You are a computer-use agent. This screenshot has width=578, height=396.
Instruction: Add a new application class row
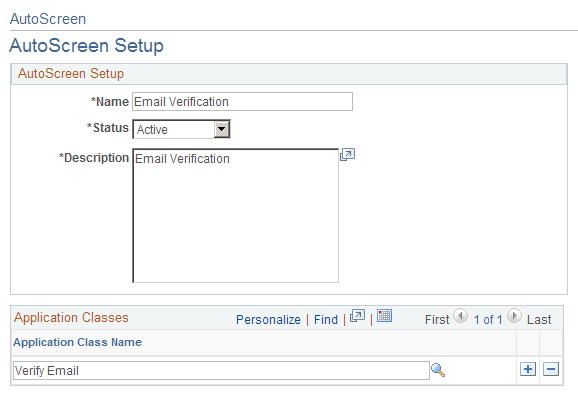point(528,369)
